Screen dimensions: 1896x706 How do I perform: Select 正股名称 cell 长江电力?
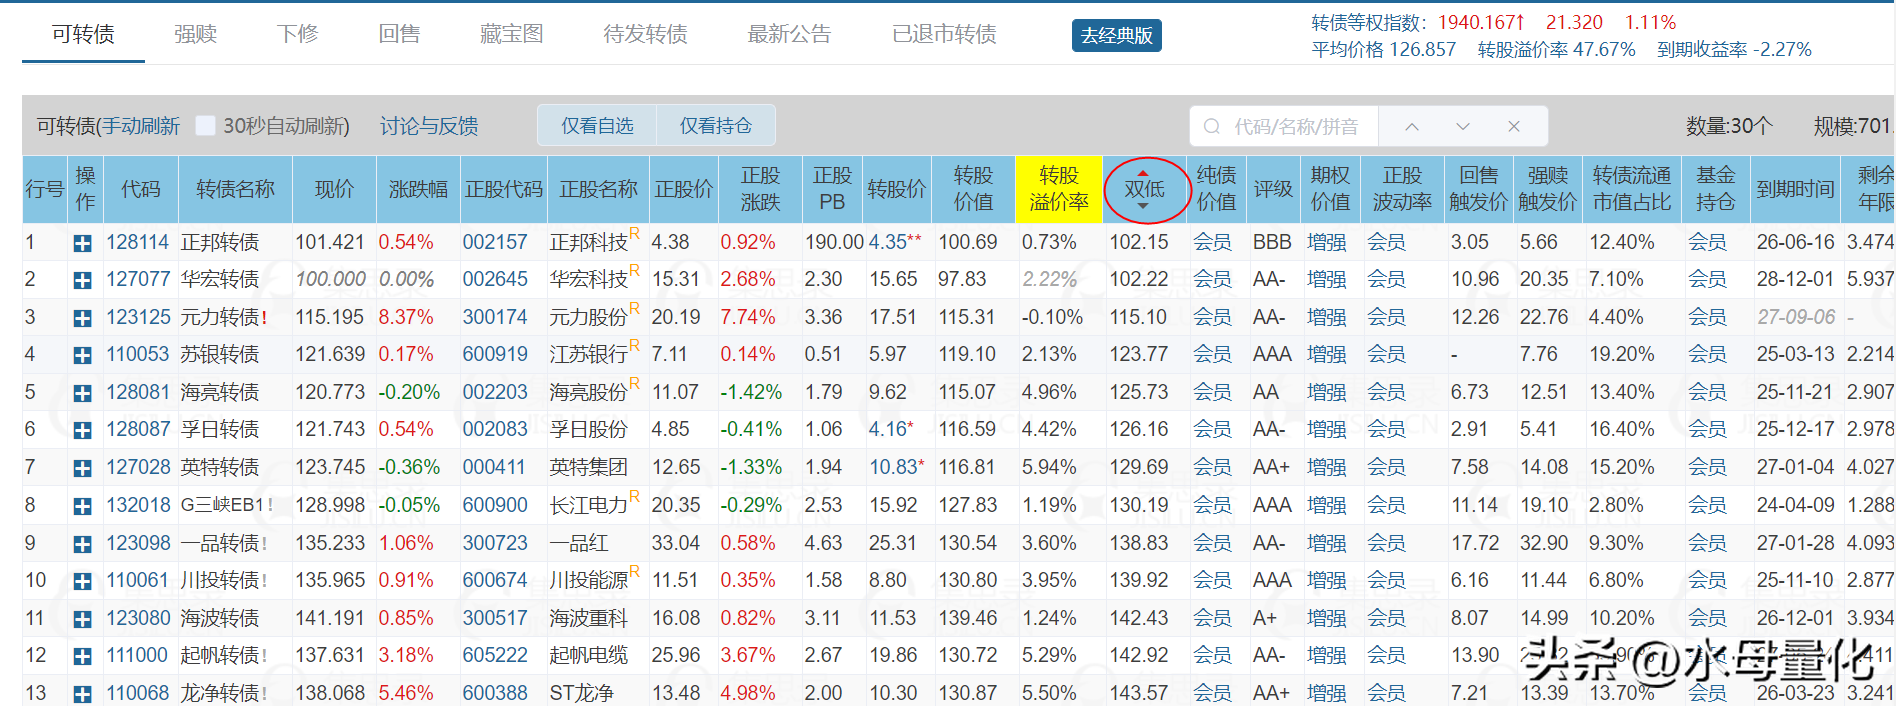click(x=589, y=506)
